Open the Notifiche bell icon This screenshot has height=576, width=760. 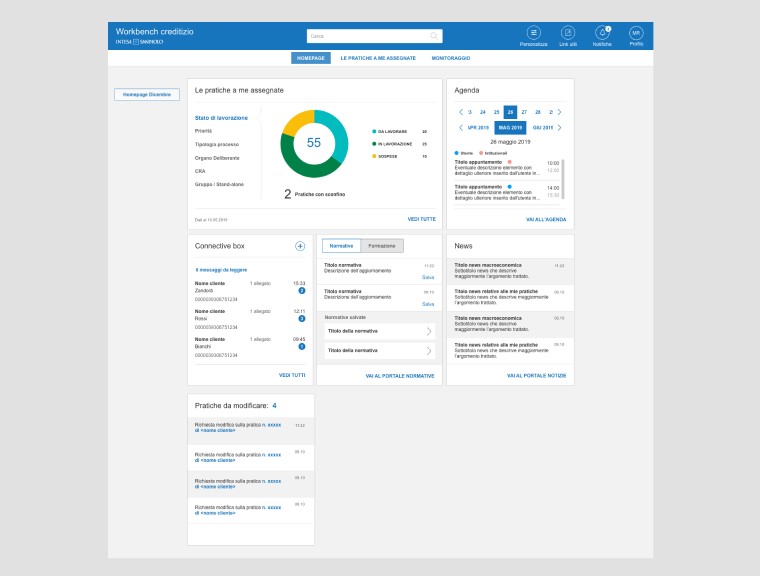[x=602, y=33]
